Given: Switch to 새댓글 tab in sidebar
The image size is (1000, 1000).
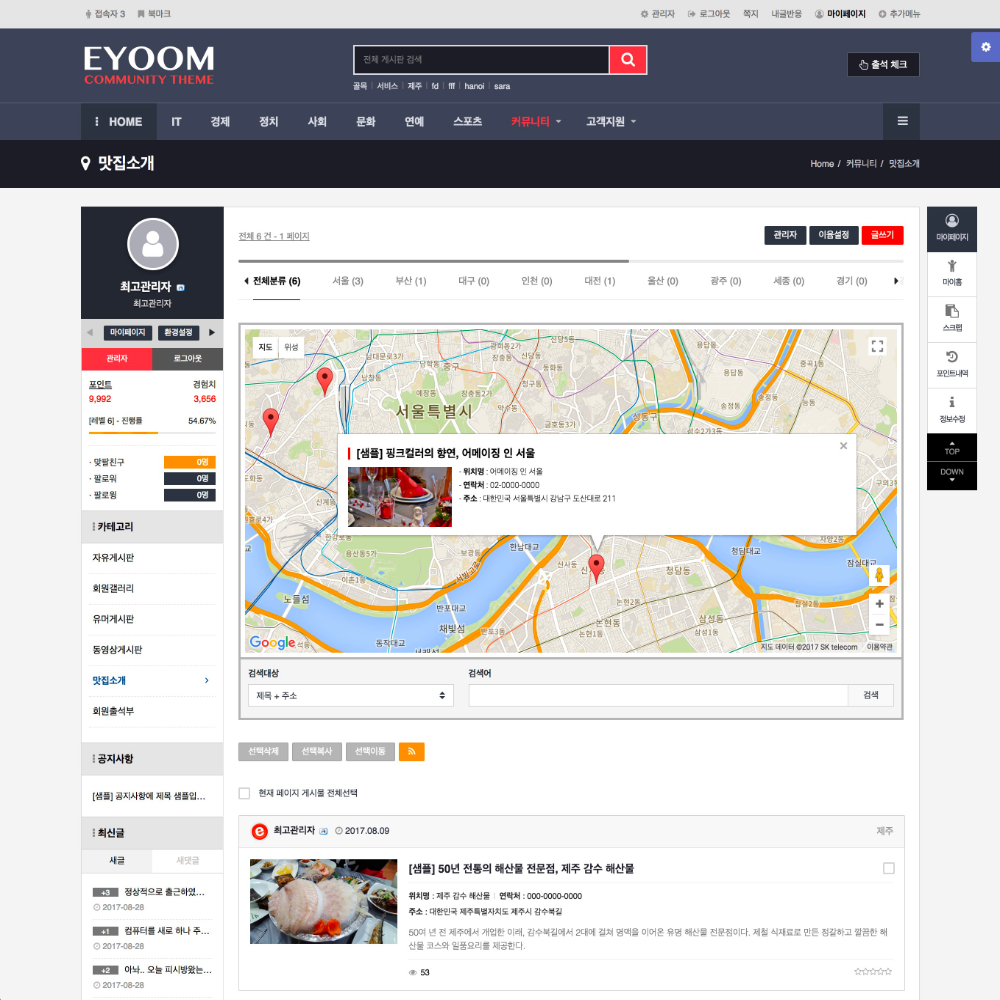Looking at the screenshot, I should pyautogui.click(x=187, y=860).
